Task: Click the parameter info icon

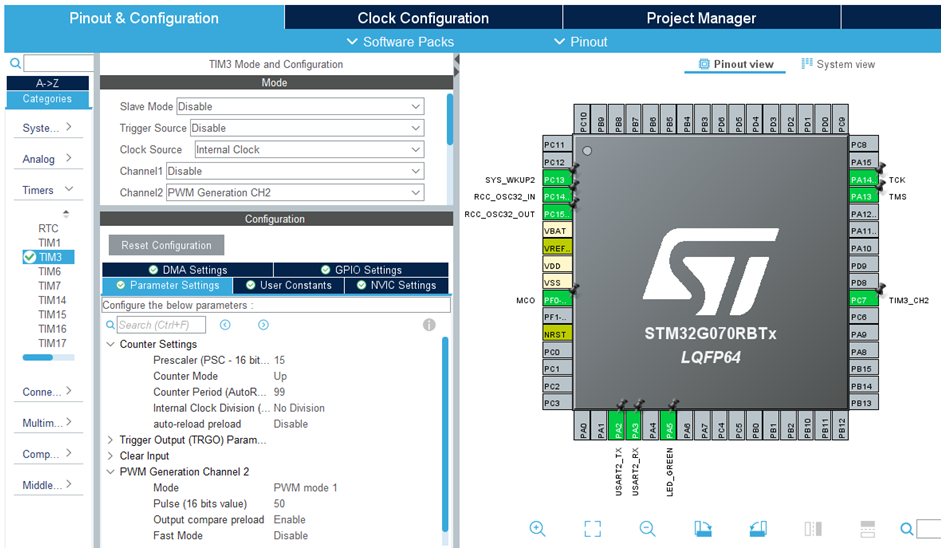Action: [429, 325]
